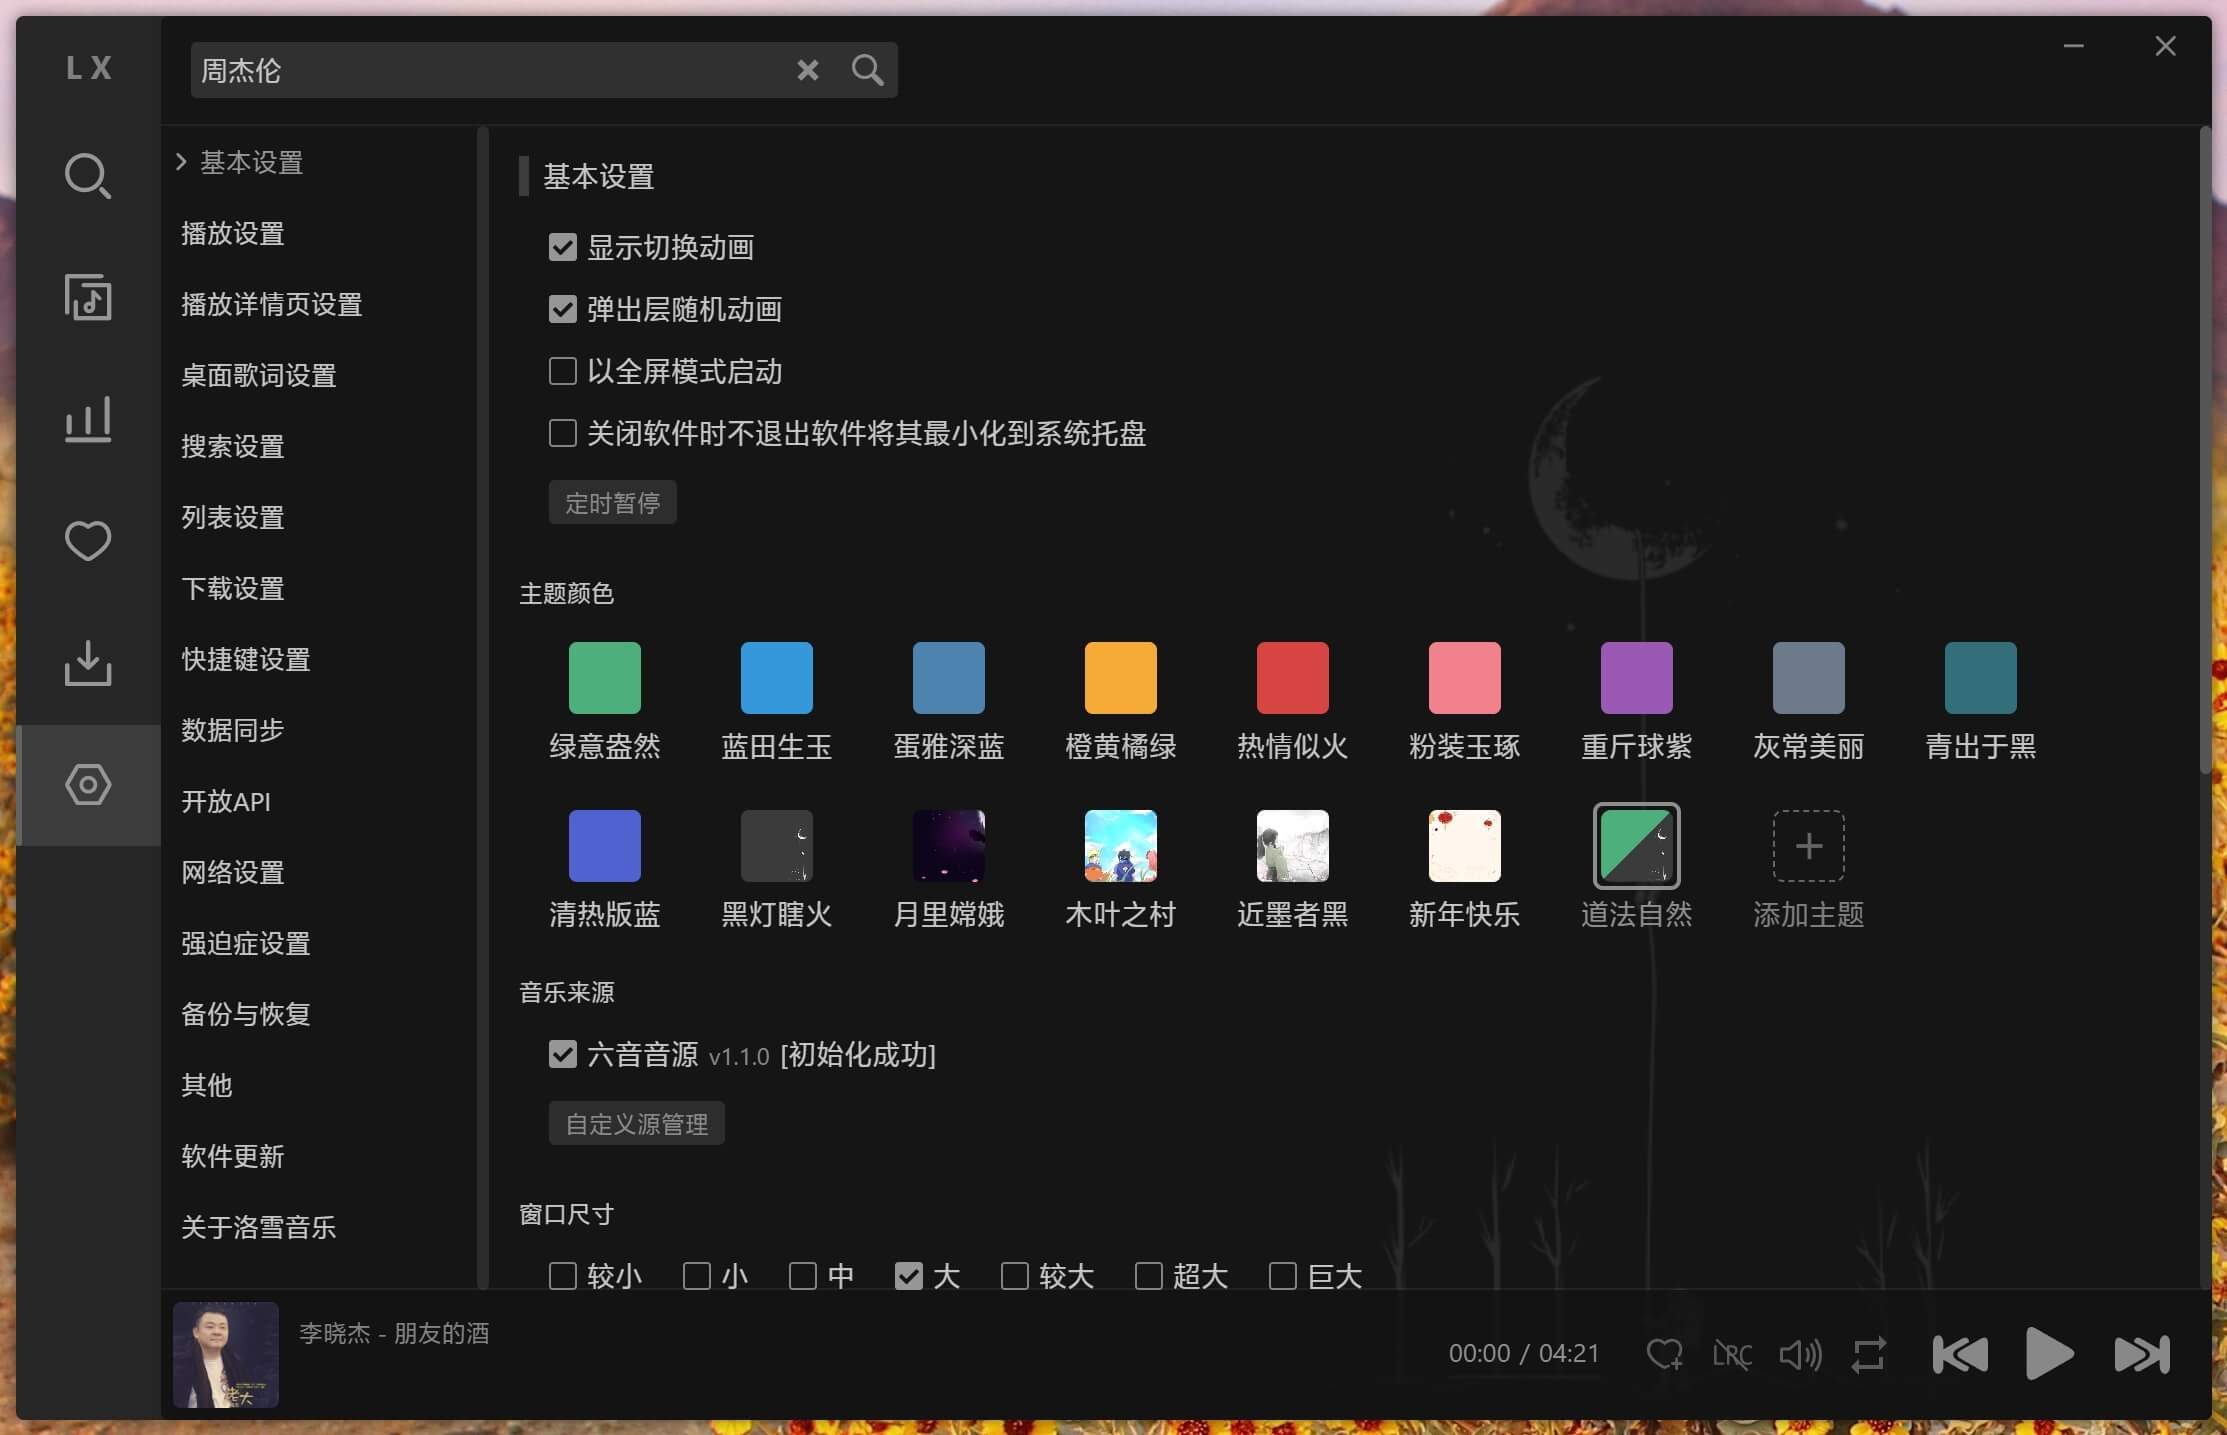Select 小 window size
This screenshot has width=2227, height=1435.
click(x=697, y=1275)
